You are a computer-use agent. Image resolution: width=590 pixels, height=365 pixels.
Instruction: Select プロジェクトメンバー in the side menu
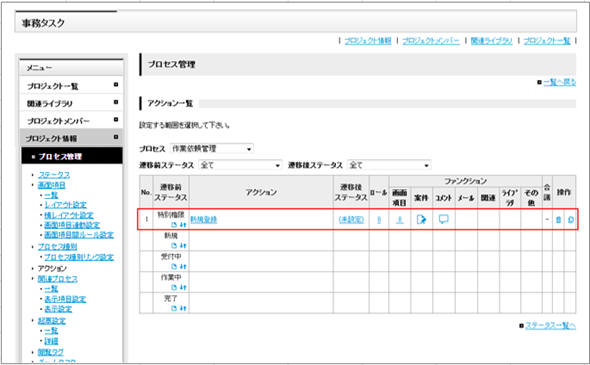(x=71, y=121)
